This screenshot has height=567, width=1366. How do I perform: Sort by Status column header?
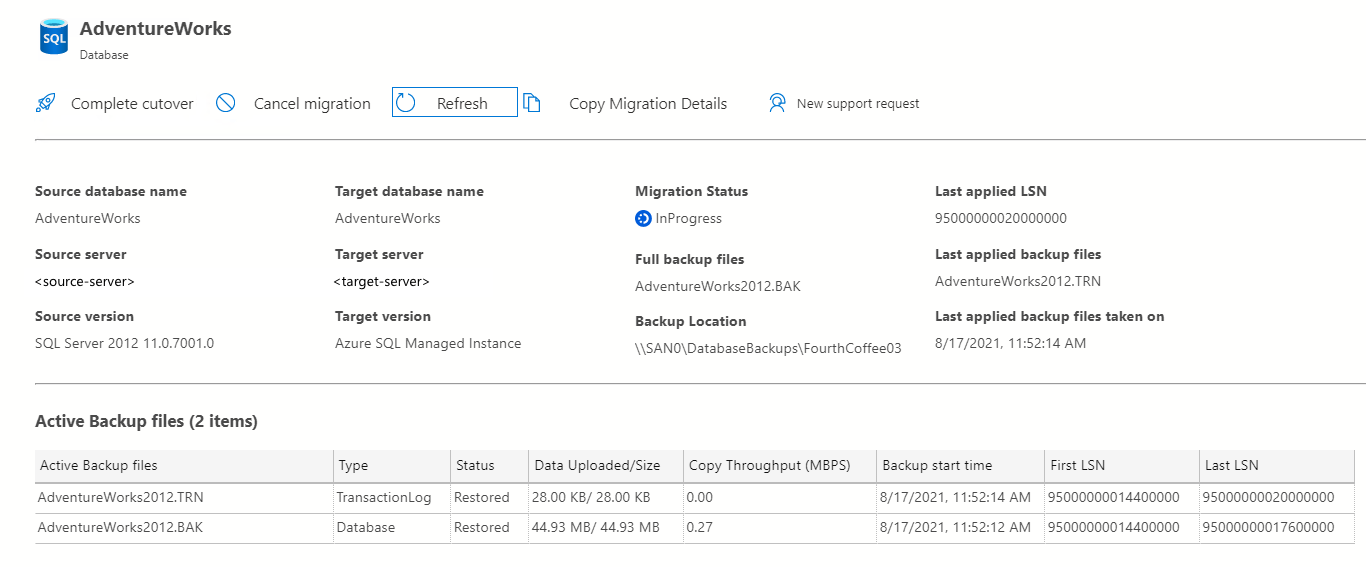pyautogui.click(x=475, y=465)
